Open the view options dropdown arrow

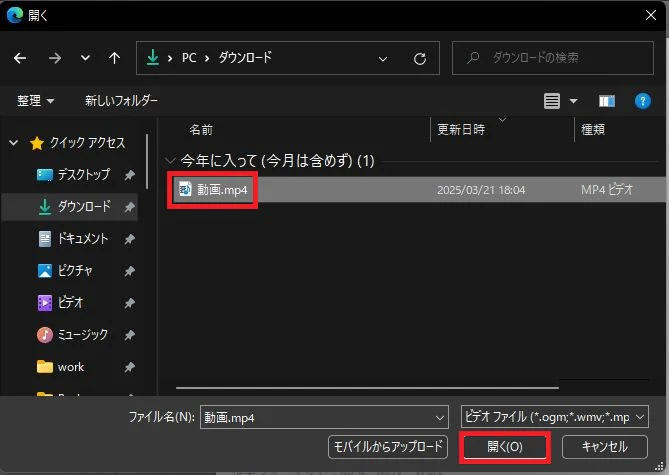pos(573,101)
